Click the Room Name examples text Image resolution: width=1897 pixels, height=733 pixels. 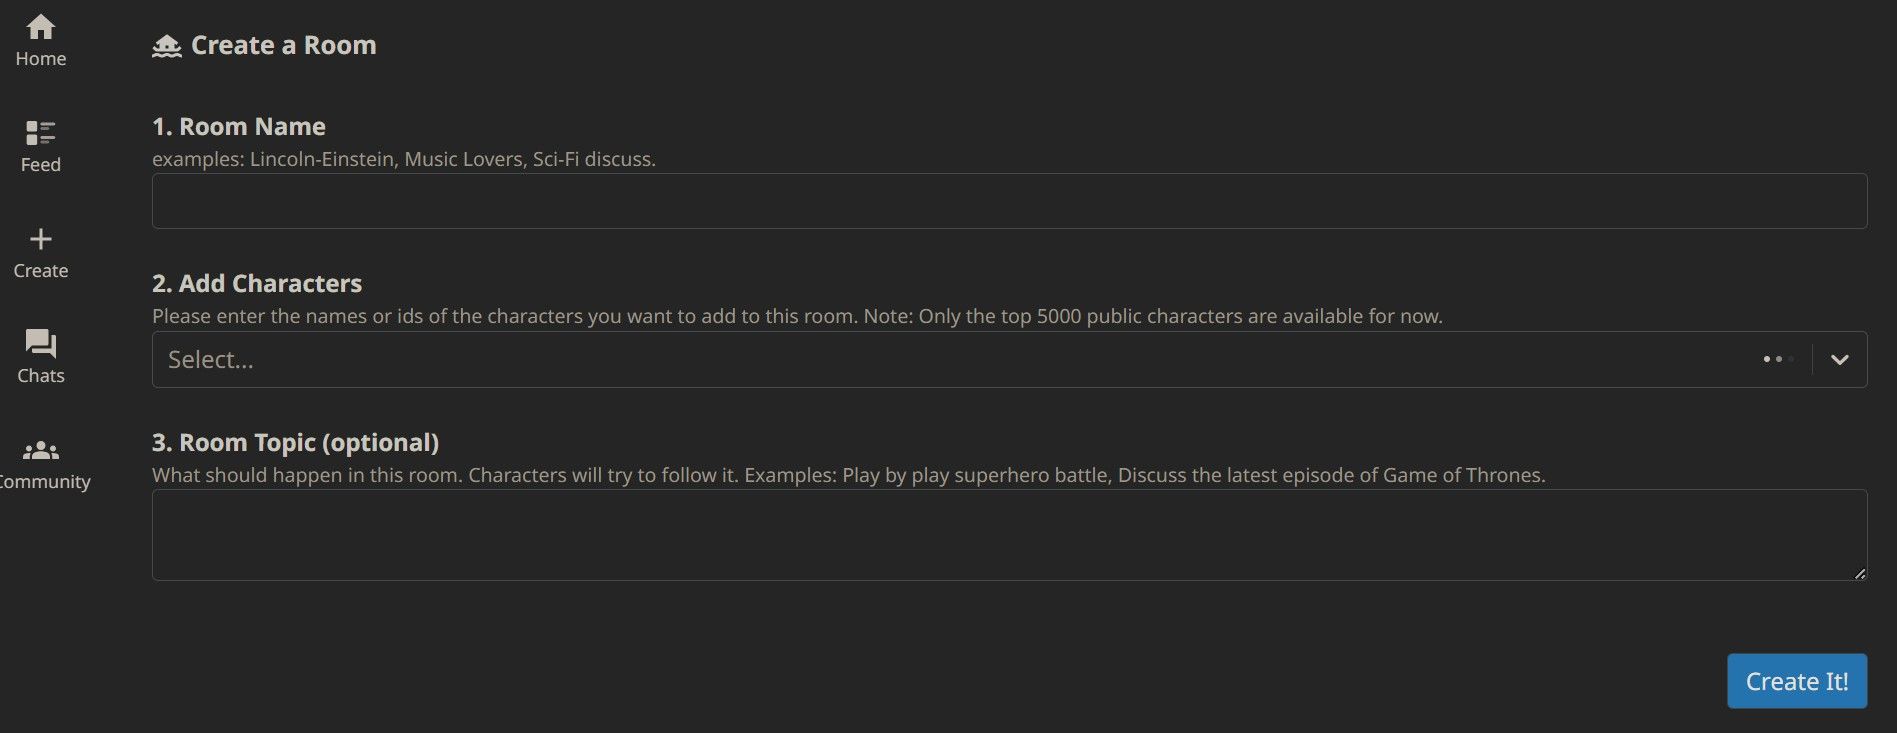click(403, 158)
